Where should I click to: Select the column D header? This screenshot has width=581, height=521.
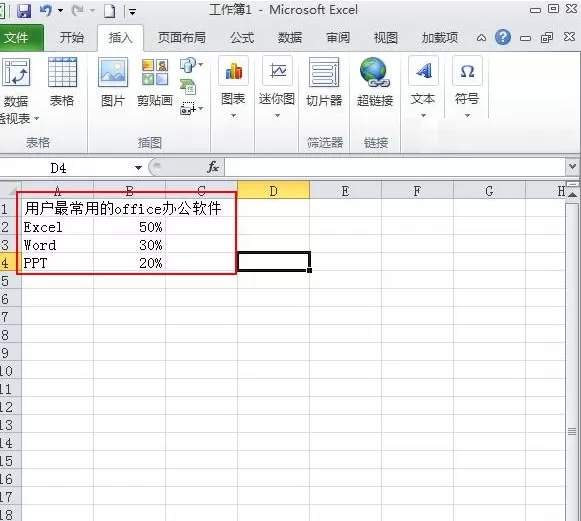point(273,190)
